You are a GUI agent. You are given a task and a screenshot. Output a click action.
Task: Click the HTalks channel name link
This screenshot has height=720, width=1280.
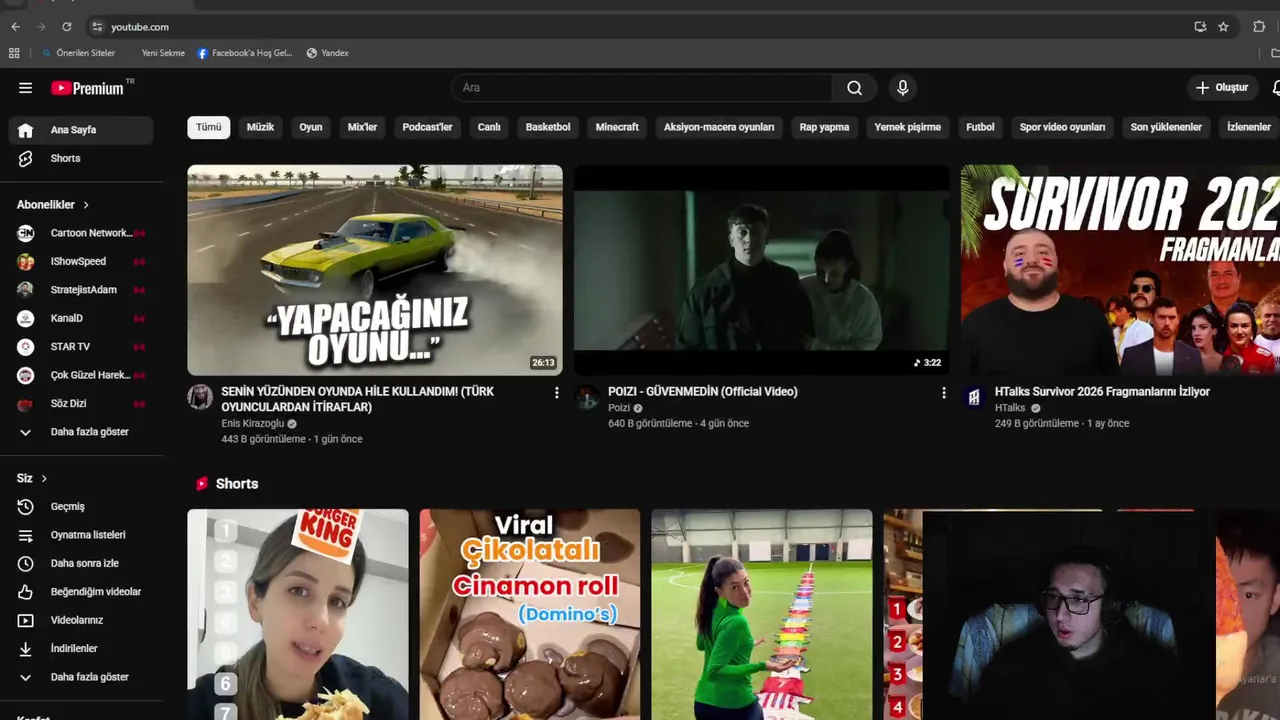[x=1010, y=408]
